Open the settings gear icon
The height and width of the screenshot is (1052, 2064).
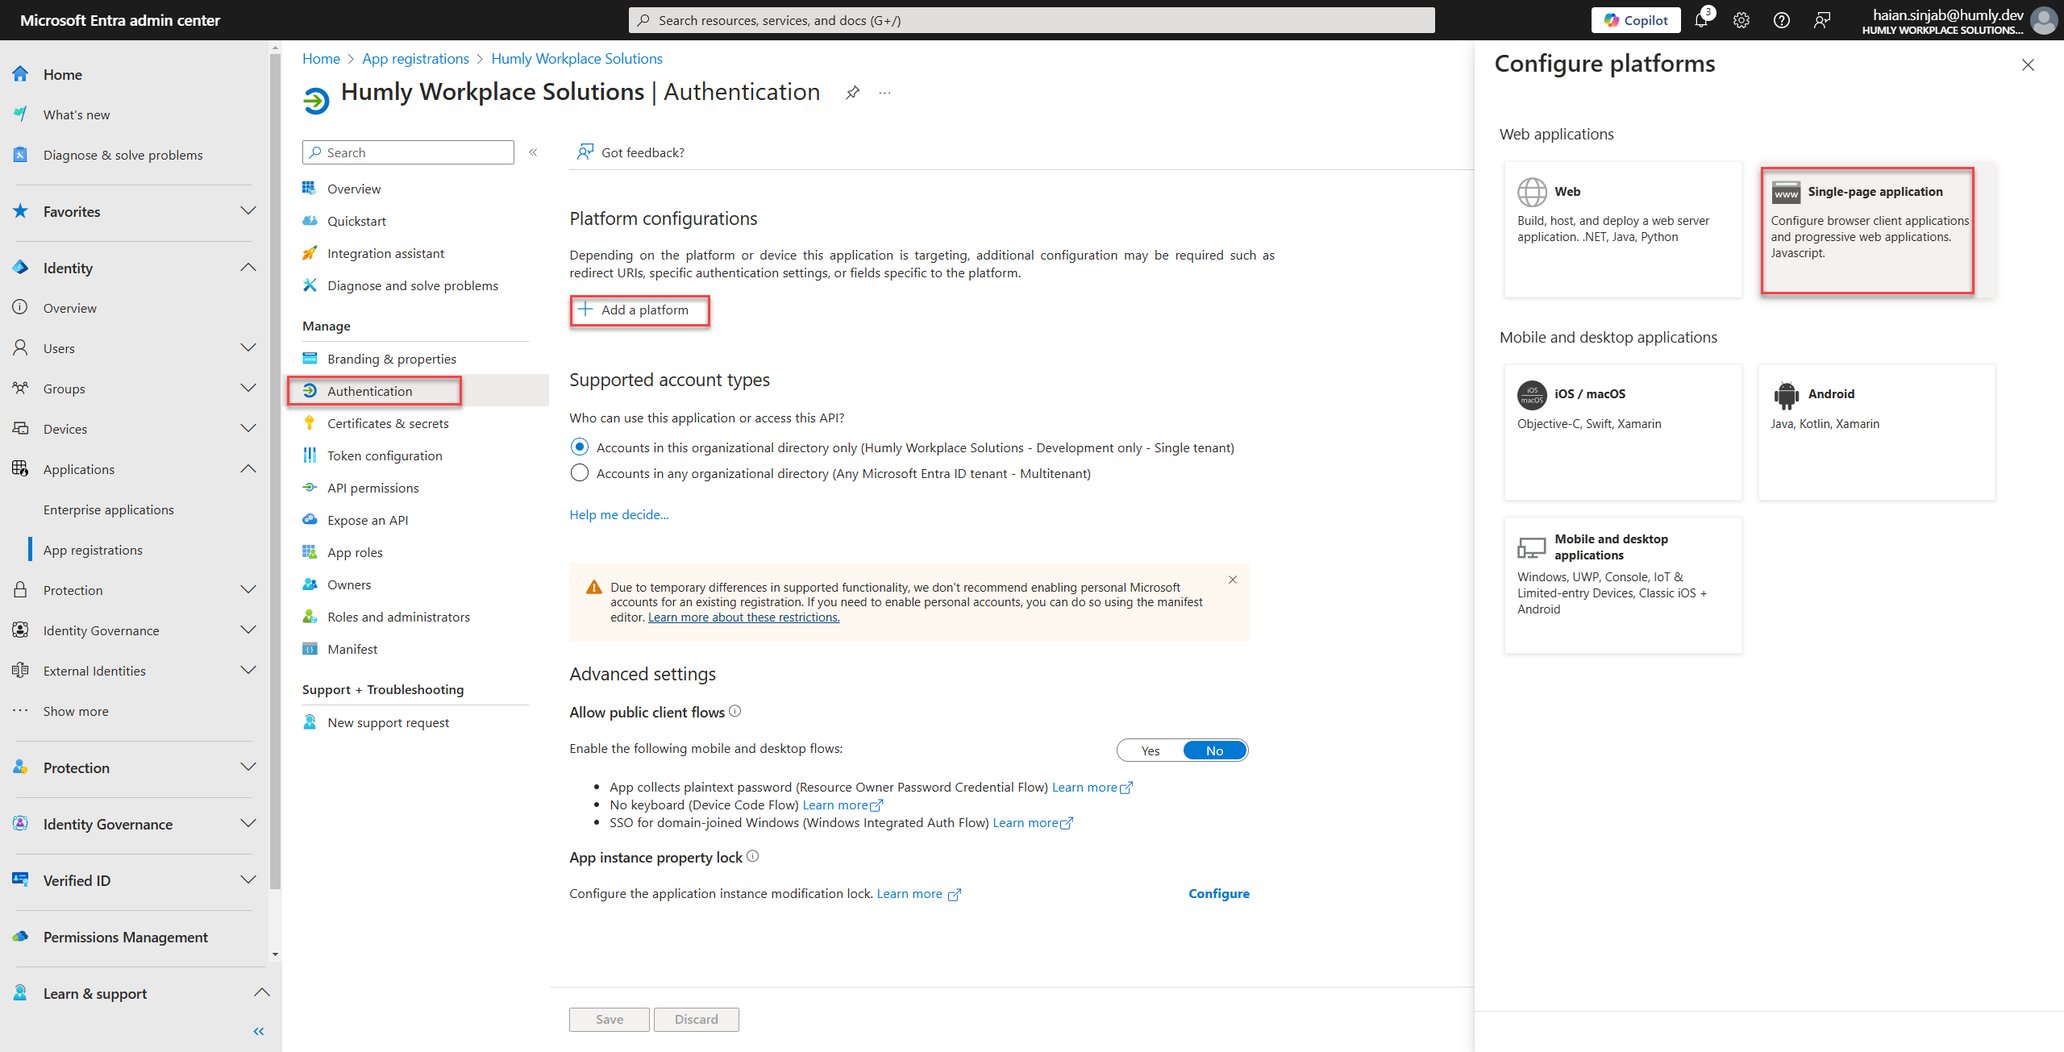1741,20
